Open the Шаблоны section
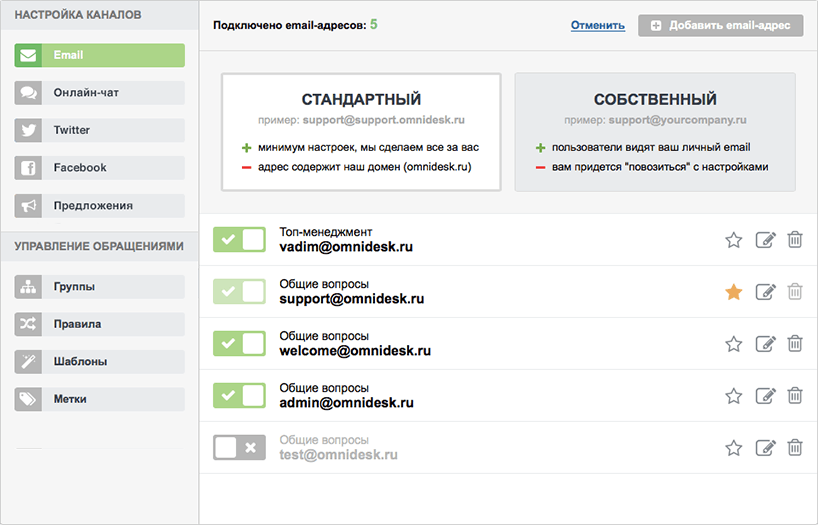The width and height of the screenshot is (818, 525). (100, 362)
